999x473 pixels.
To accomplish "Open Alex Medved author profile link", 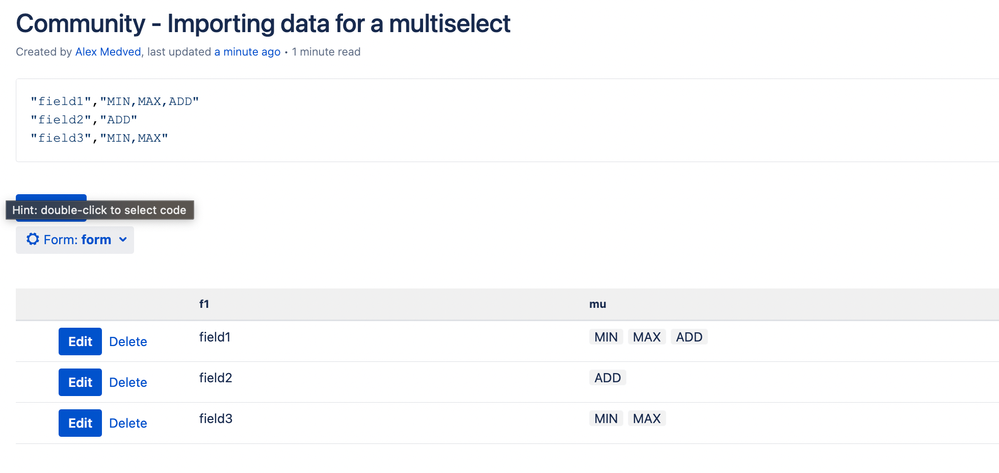I will tap(109, 52).
